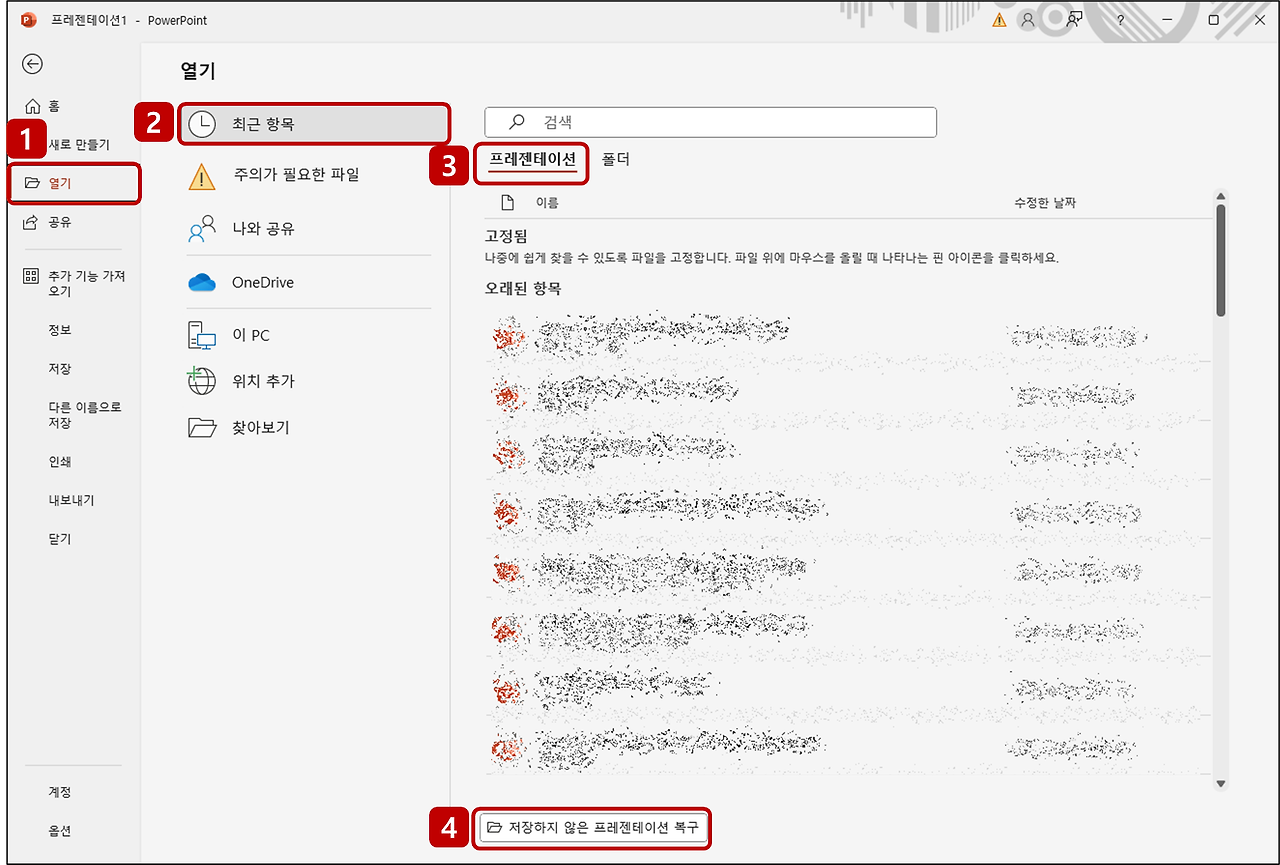This screenshot has width=1280, height=865.
Task: Open the 홈 page in sidebar
Action: pos(43,106)
